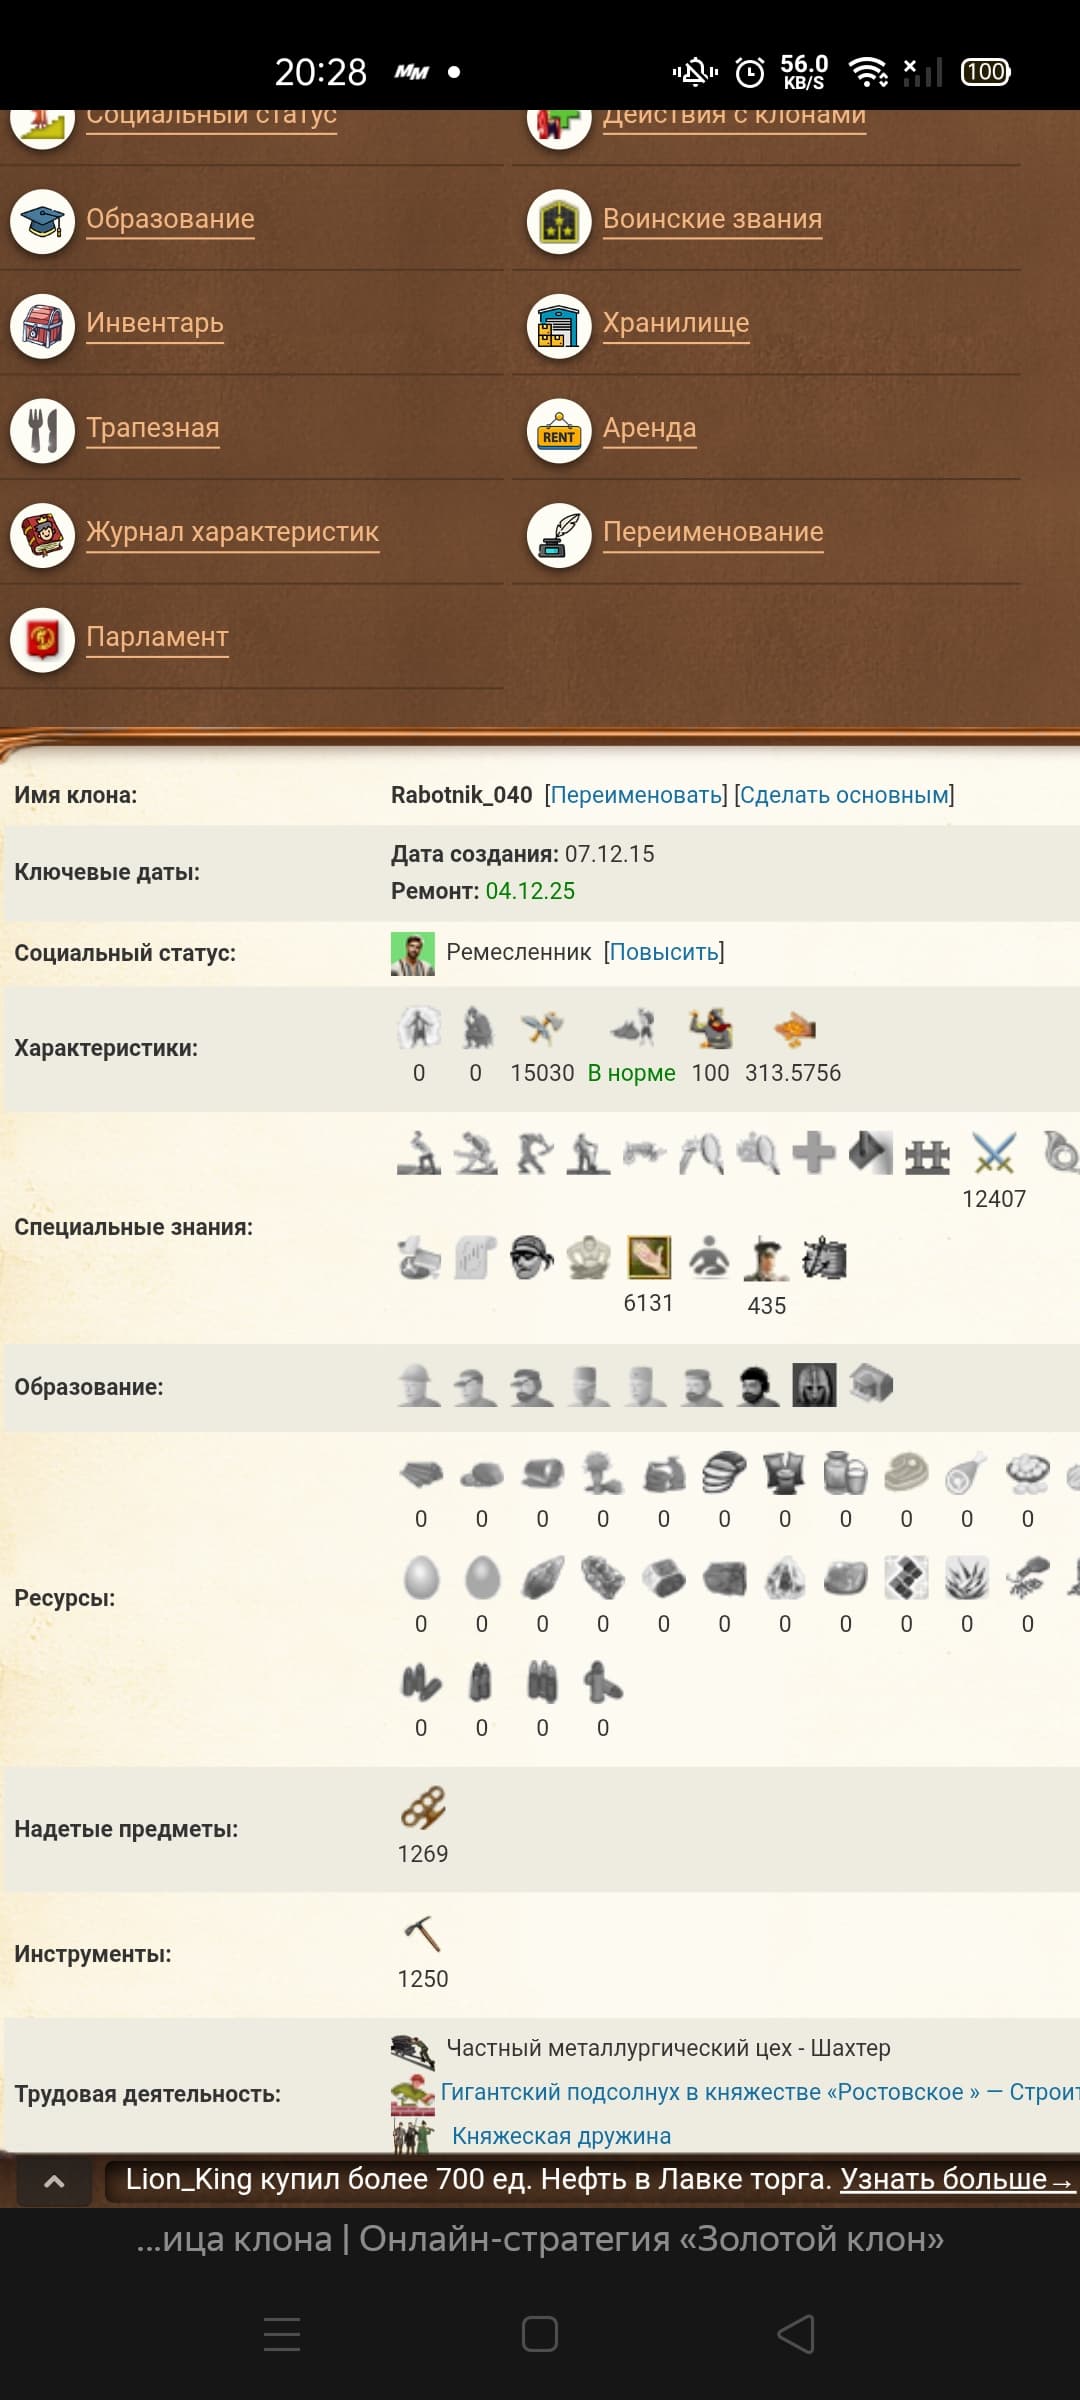This screenshot has width=1080, height=2400.
Task: Tap the Хранилище warehouse icon
Action: tap(559, 326)
